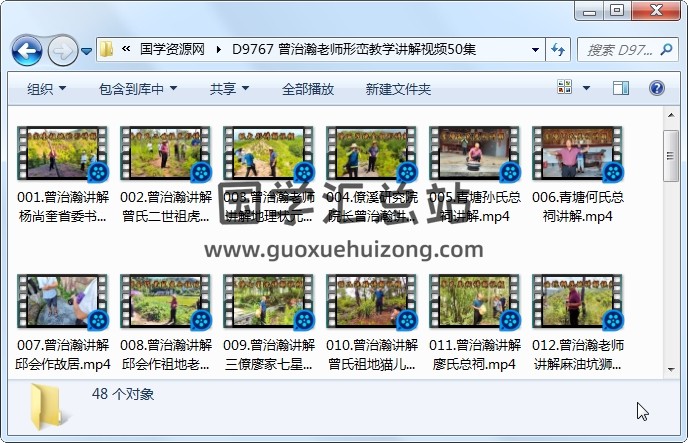This screenshot has height=443, width=688.
Task: Change view with the view icon
Action: coord(564,87)
